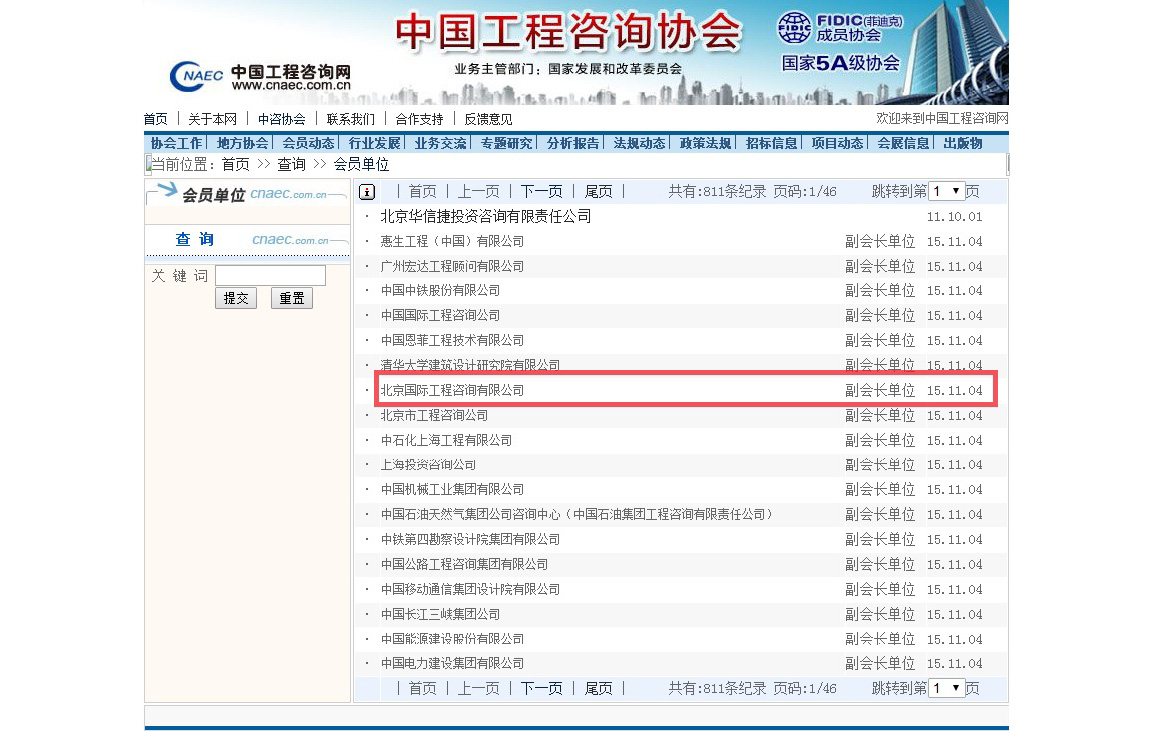Open 北京华信捷投资咨询有限责任公司 entry
Image resolution: width=1153 pixels, height=731 pixels.
tap(486, 216)
